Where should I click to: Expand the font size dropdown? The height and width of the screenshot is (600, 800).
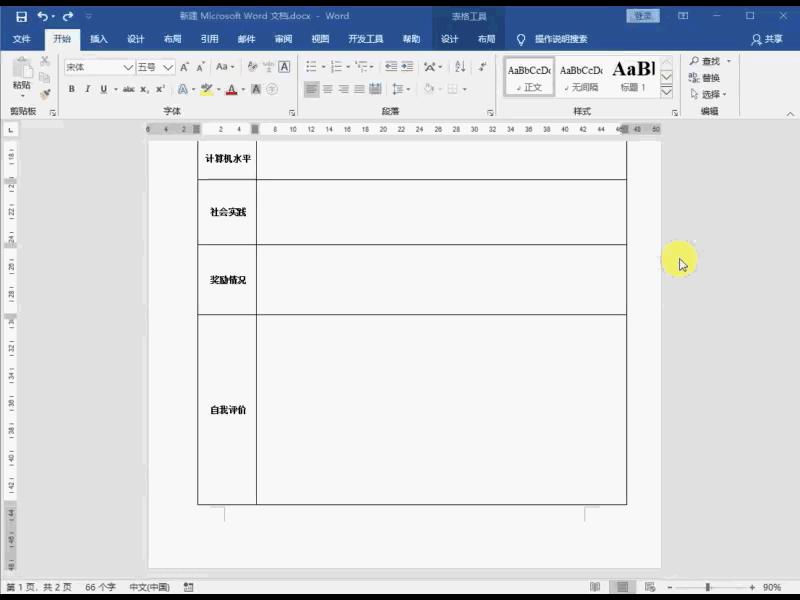coord(168,66)
